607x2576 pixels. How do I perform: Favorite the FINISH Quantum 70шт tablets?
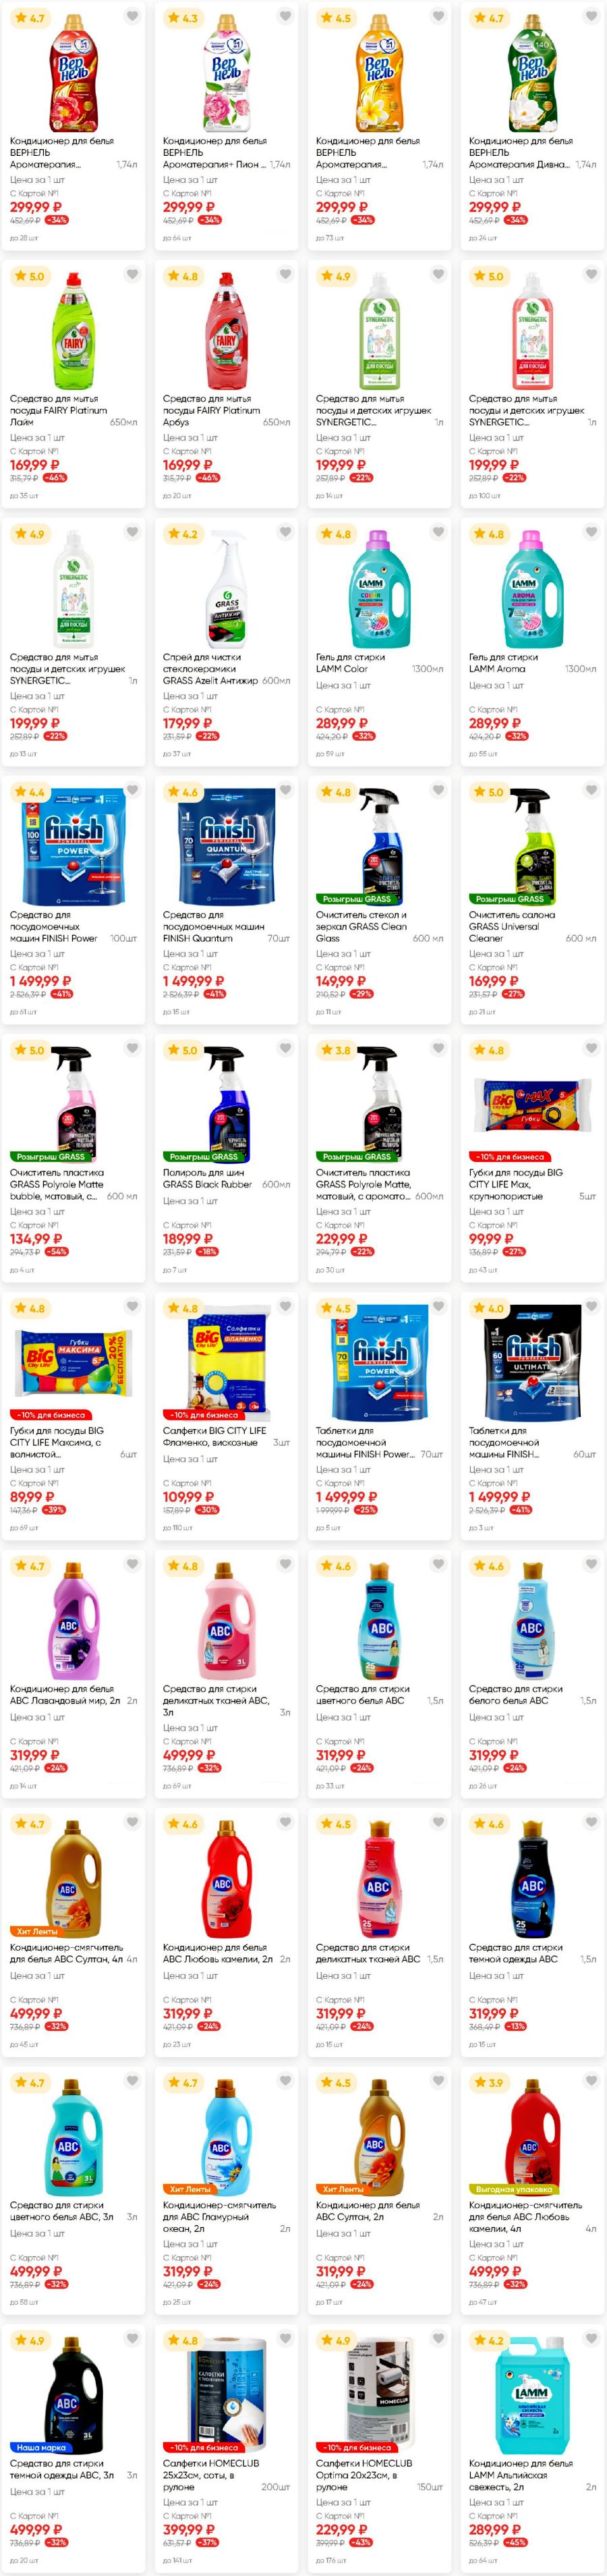(x=285, y=790)
